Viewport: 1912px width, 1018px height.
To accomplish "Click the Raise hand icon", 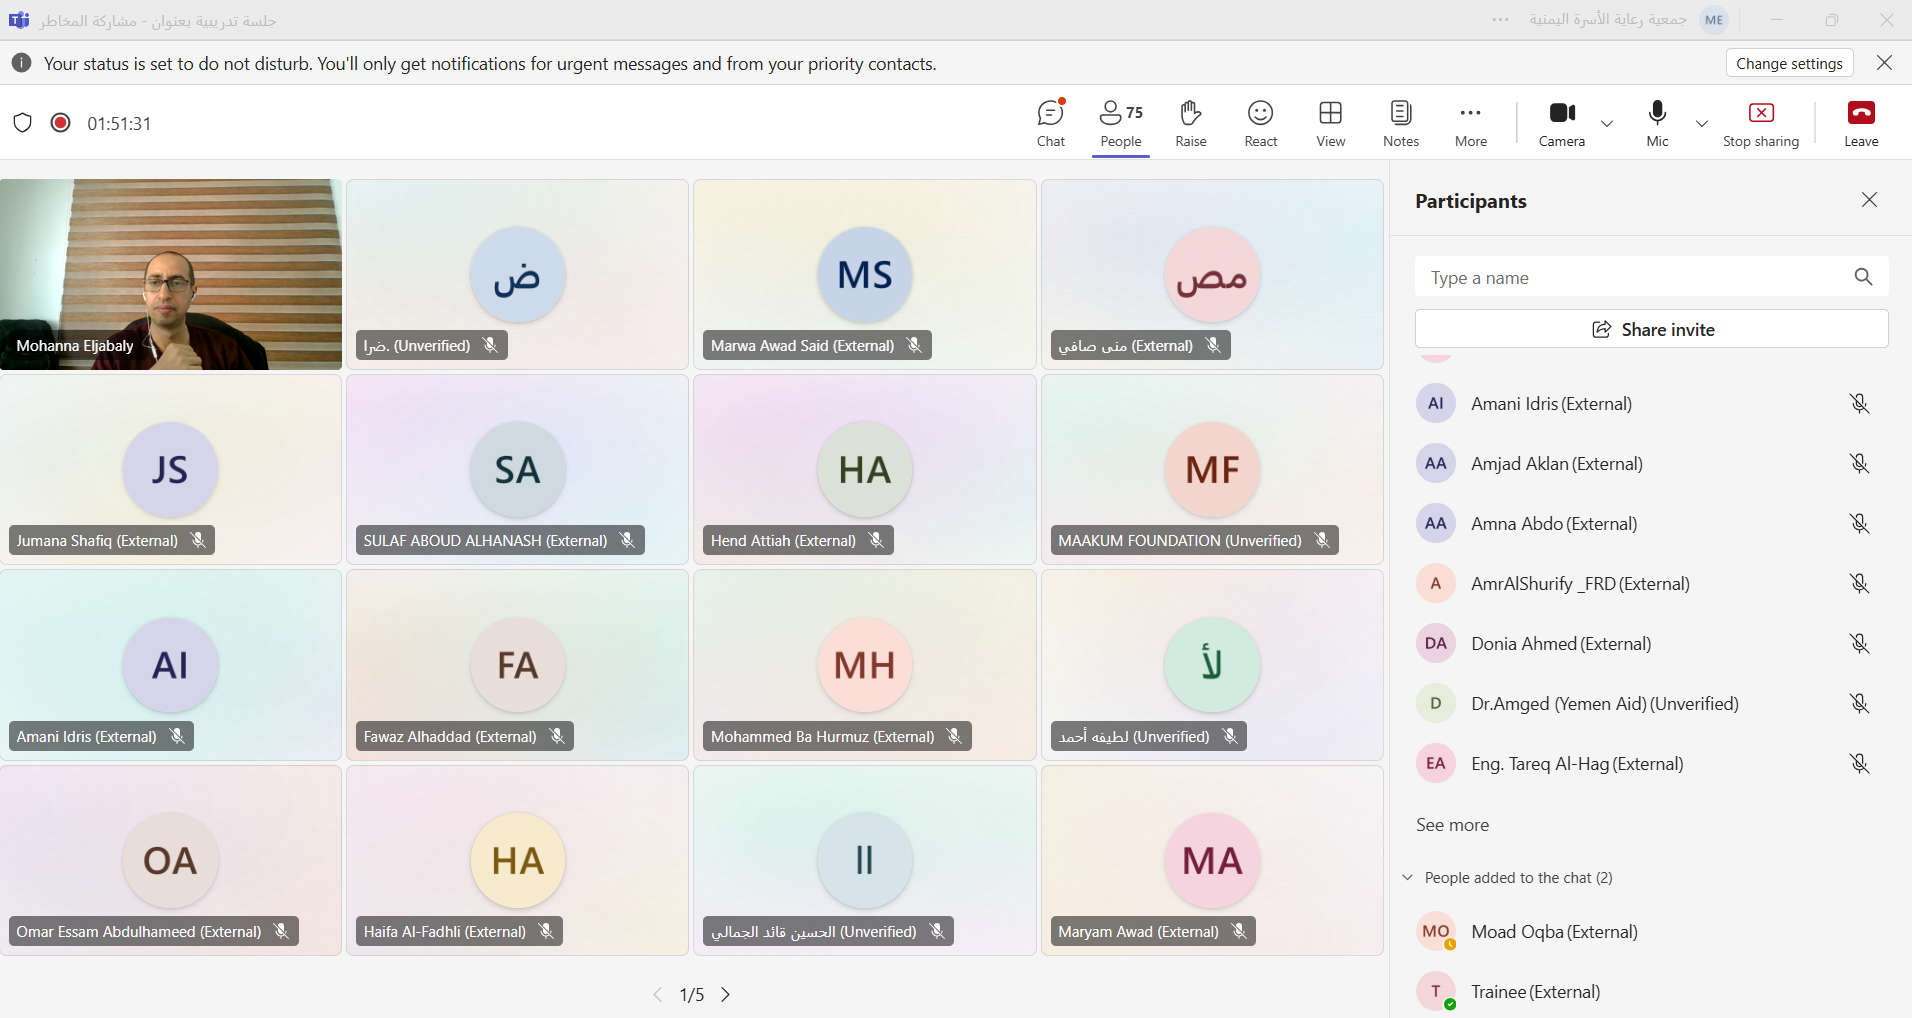I will click(x=1190, y=123).
